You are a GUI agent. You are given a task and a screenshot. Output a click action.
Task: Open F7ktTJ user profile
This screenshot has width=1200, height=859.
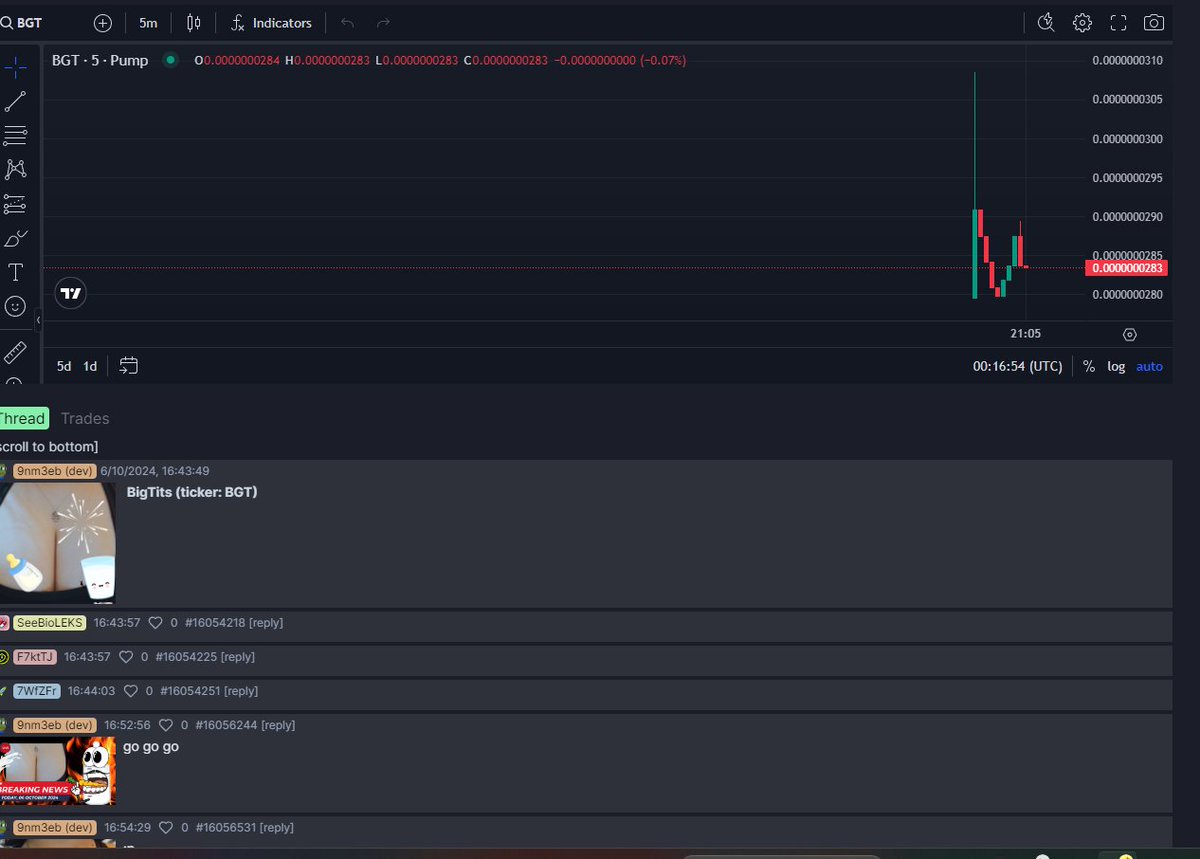pos(35,657)
